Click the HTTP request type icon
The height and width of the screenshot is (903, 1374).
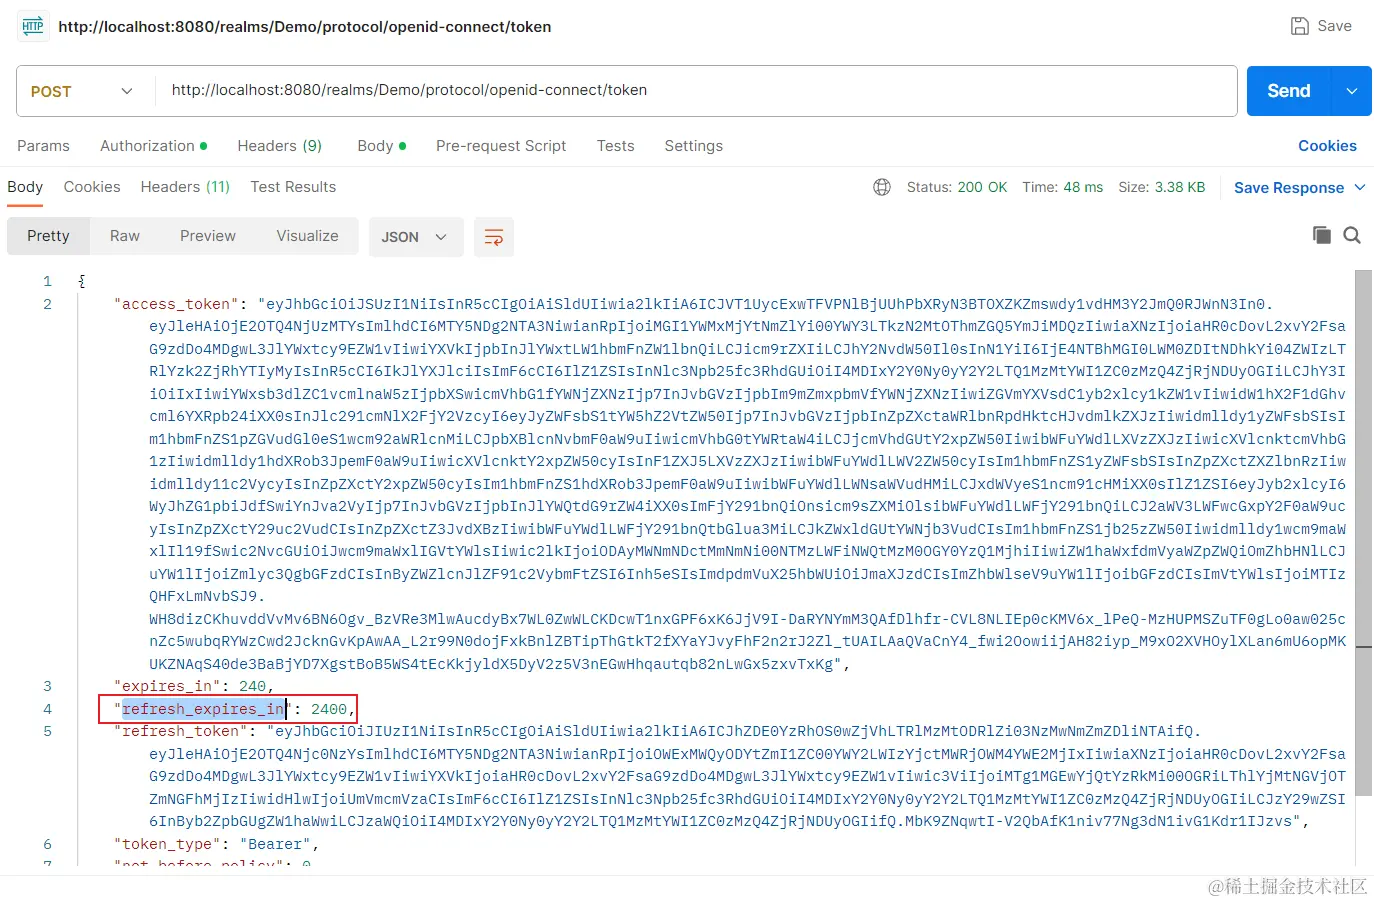click(x=33, y=26)
